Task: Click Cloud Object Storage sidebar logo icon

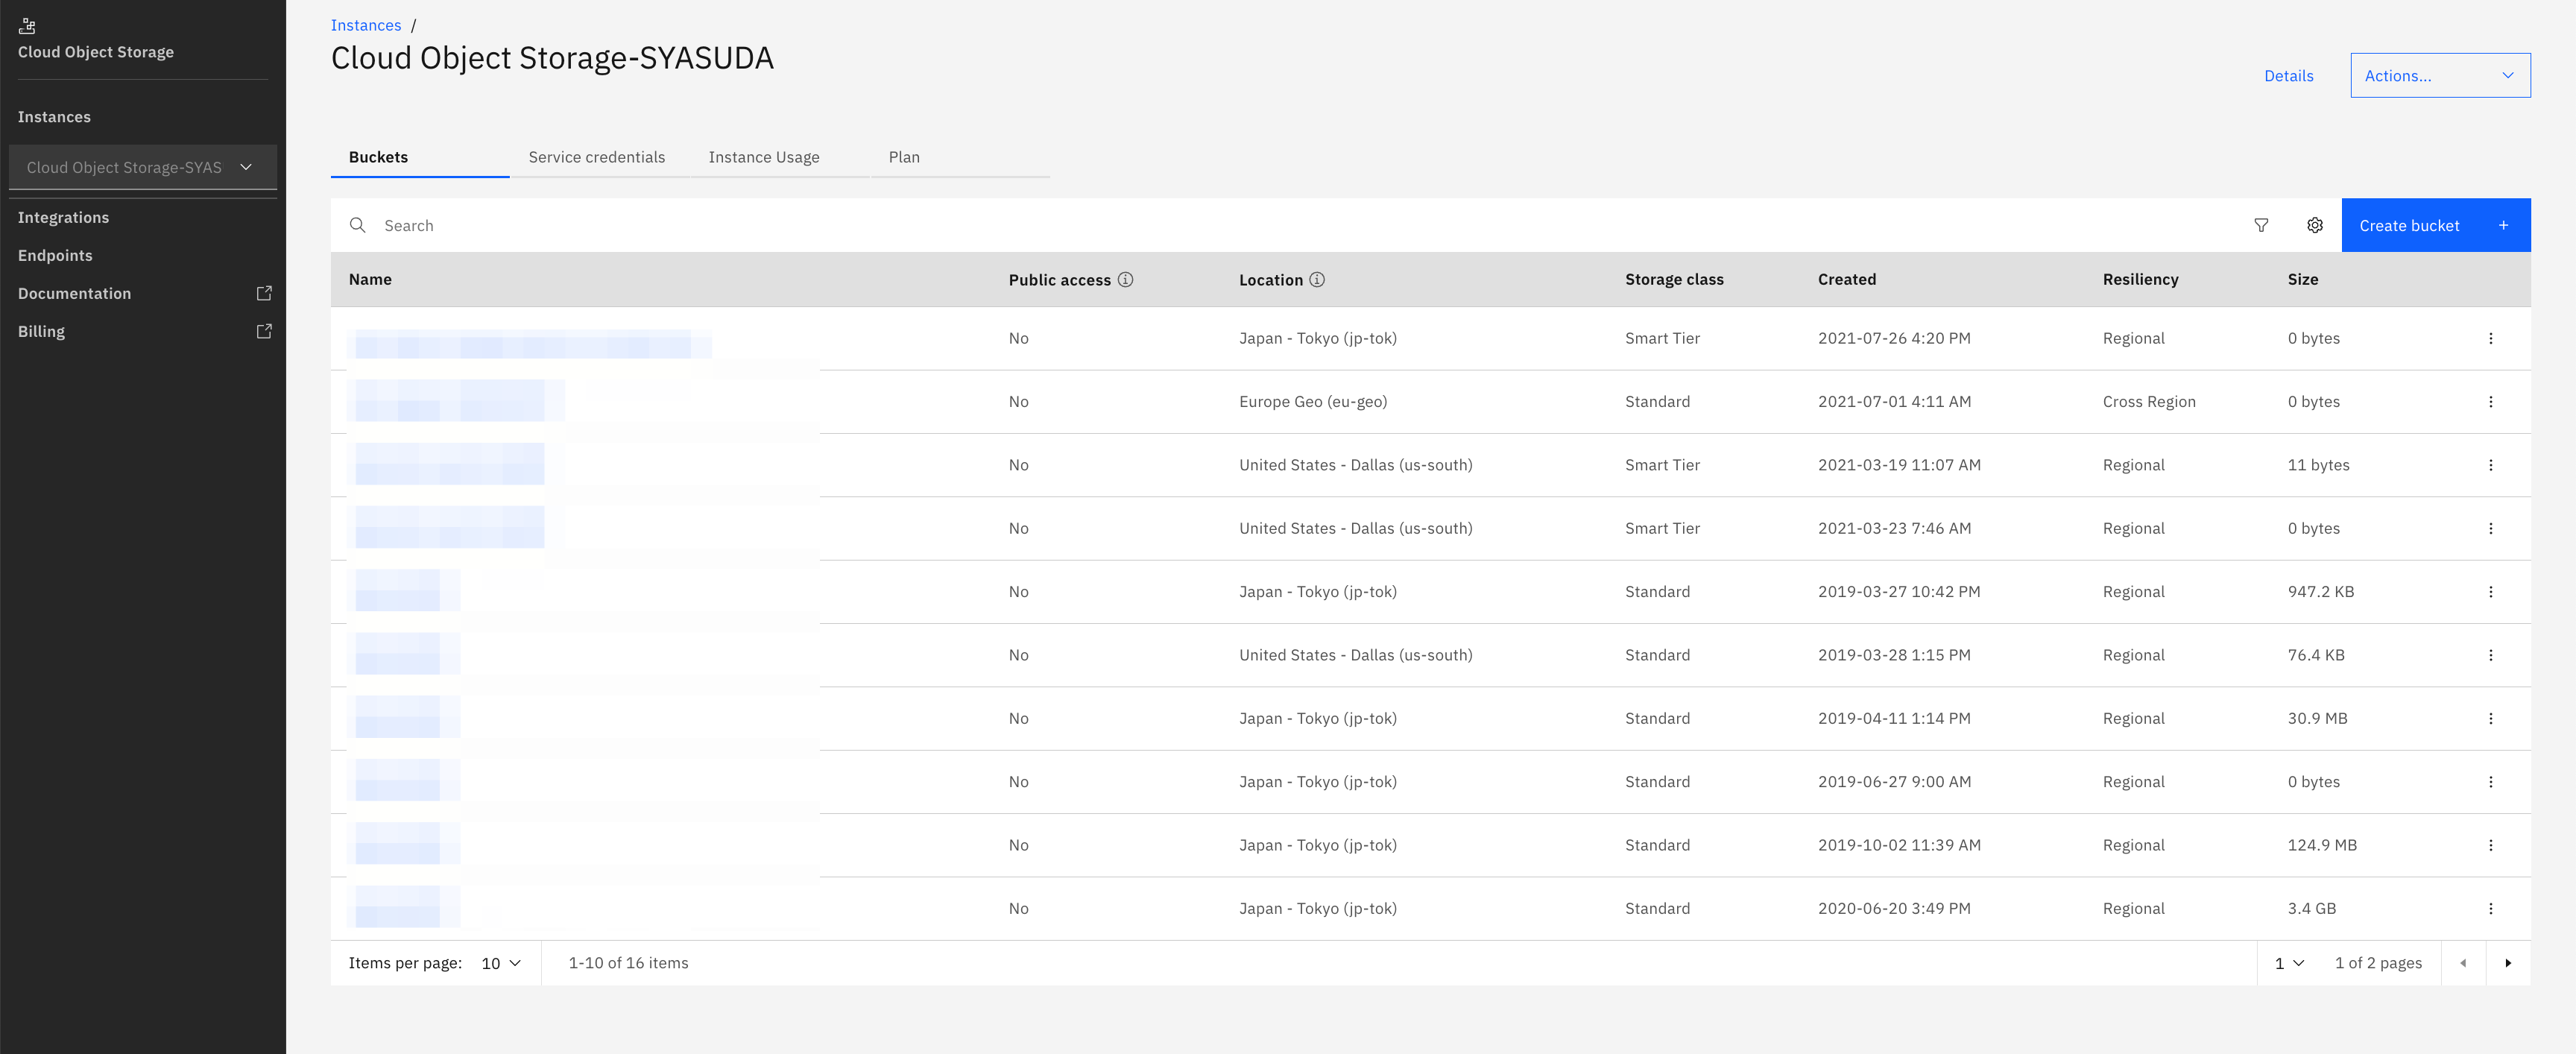Action: [27, 26]
